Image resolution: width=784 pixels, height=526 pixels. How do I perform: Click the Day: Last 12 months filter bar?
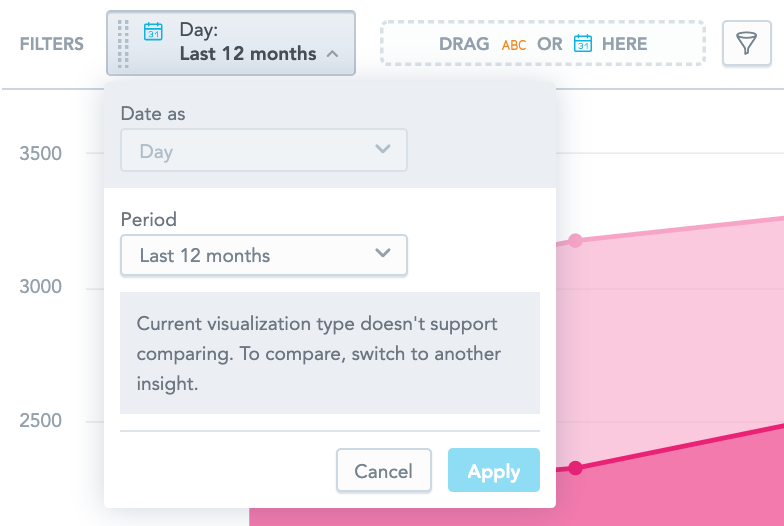[x=247, y=43]
